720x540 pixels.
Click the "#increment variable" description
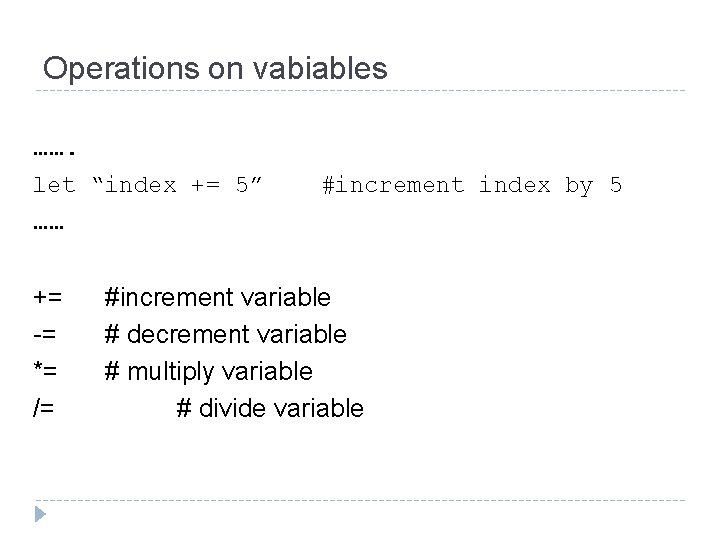tap(218, 297)
